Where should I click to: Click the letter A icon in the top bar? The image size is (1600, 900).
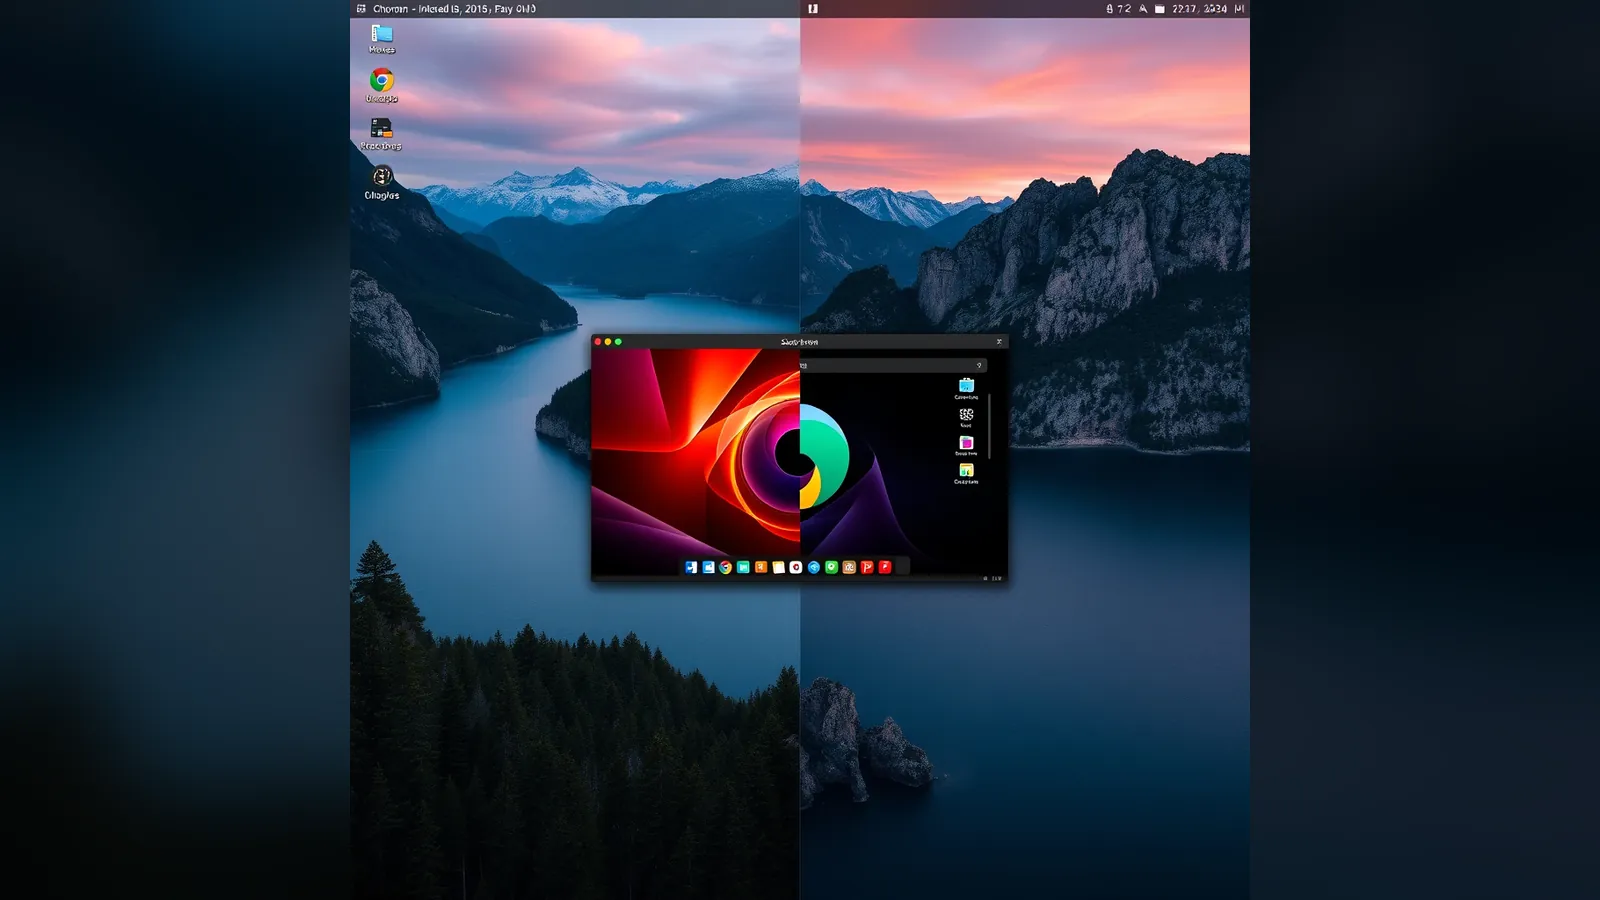[1143, 8]
